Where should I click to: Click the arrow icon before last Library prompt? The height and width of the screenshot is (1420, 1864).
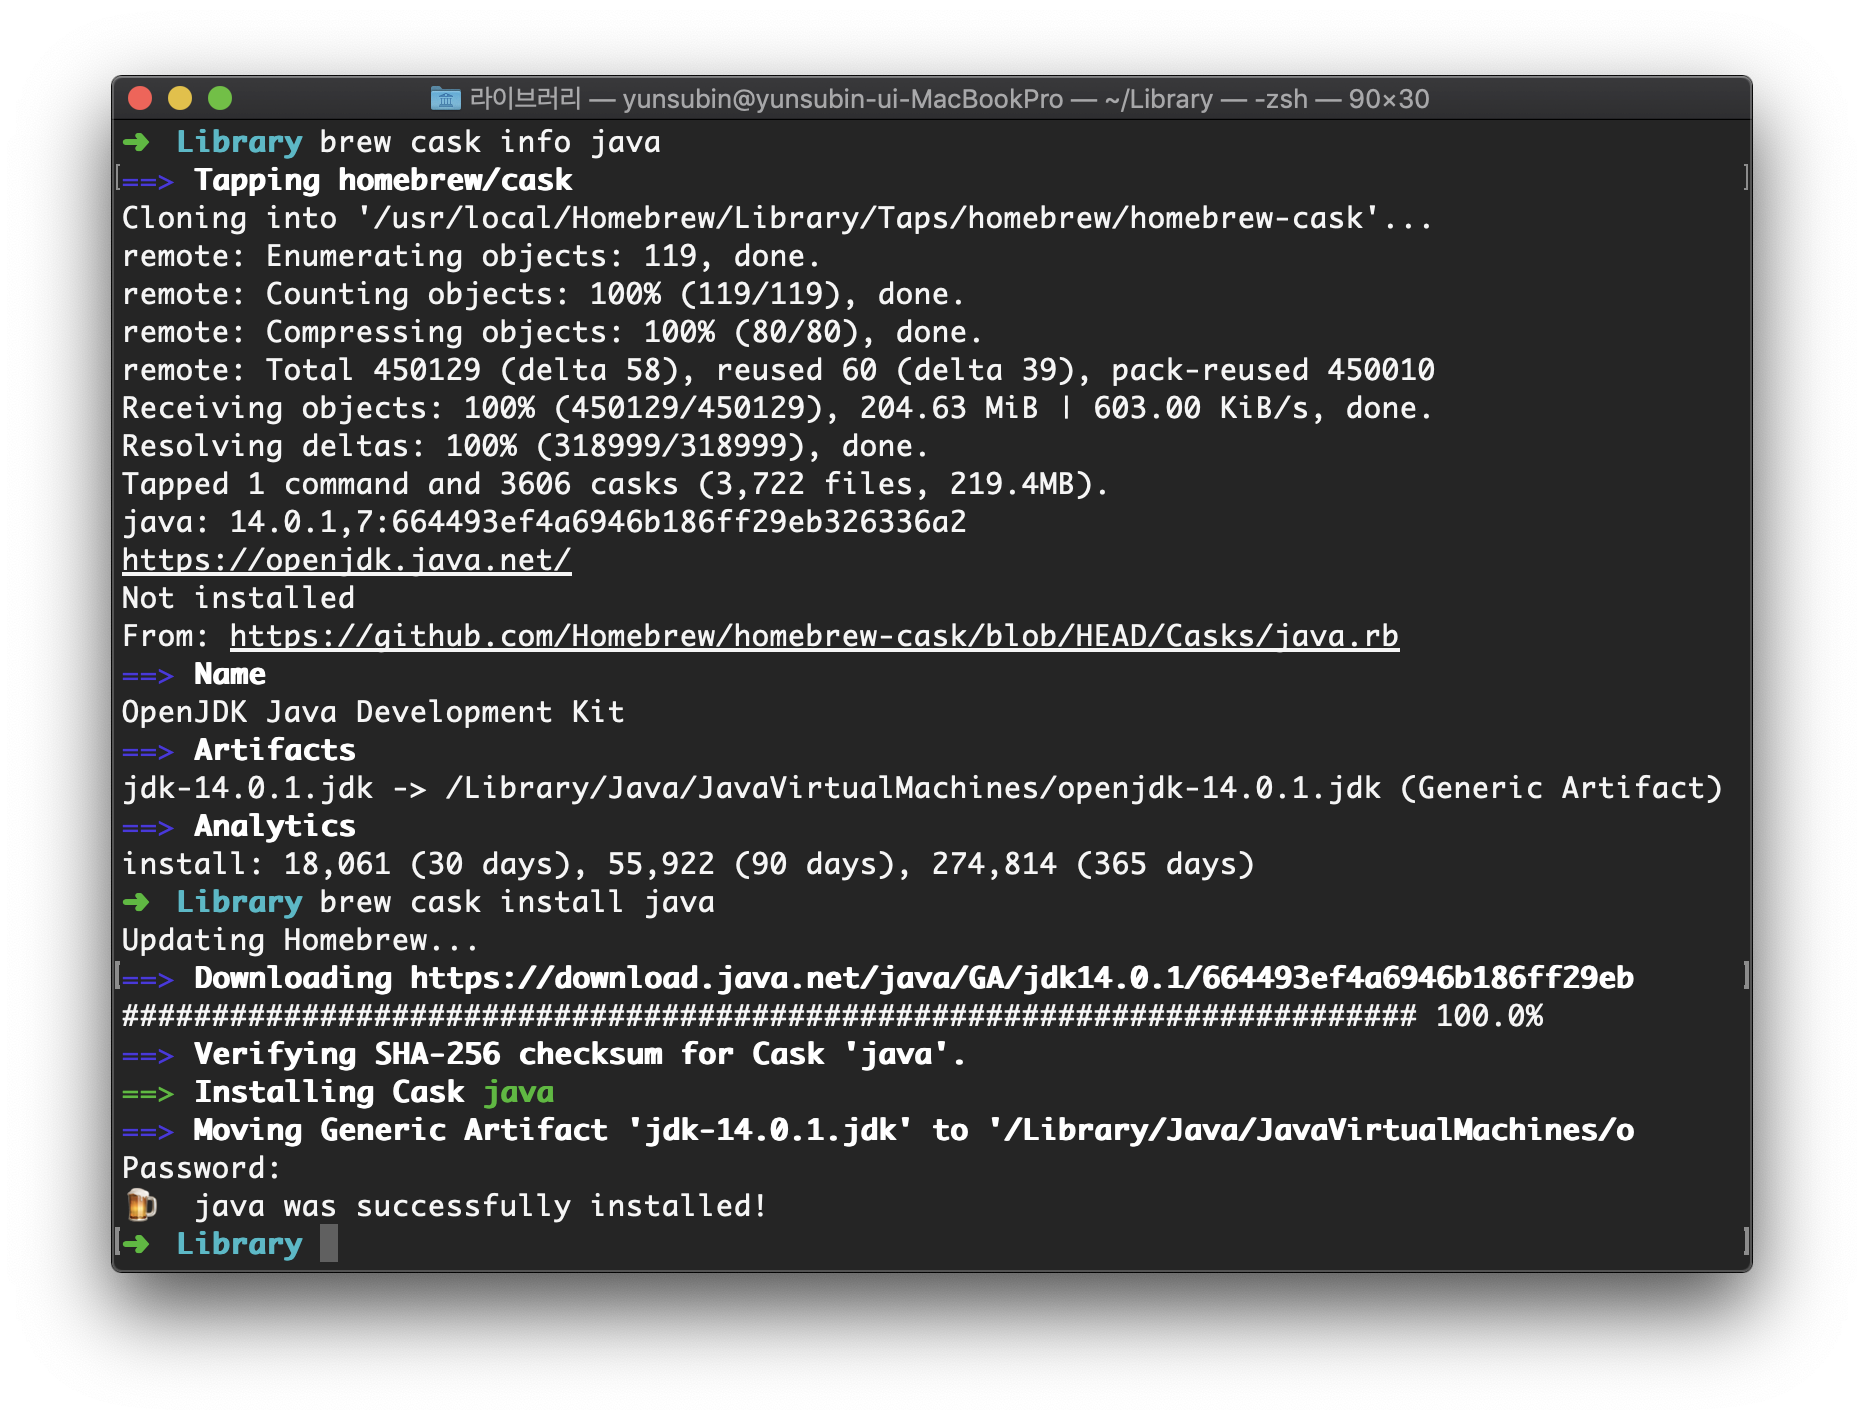click(x=137, y=1243)
